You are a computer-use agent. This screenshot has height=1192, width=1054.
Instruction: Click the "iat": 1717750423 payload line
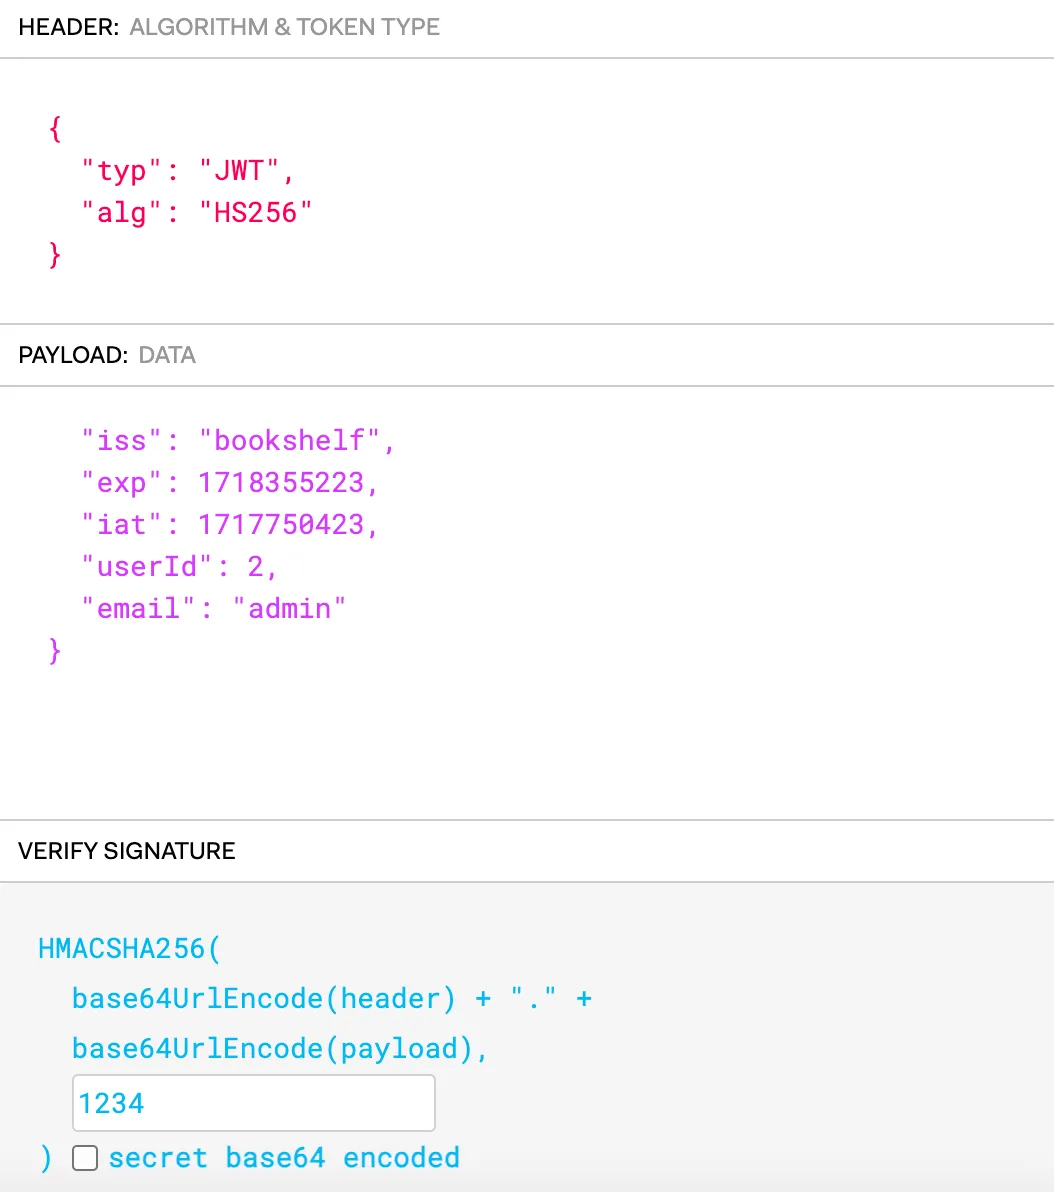tap(230, 525)
